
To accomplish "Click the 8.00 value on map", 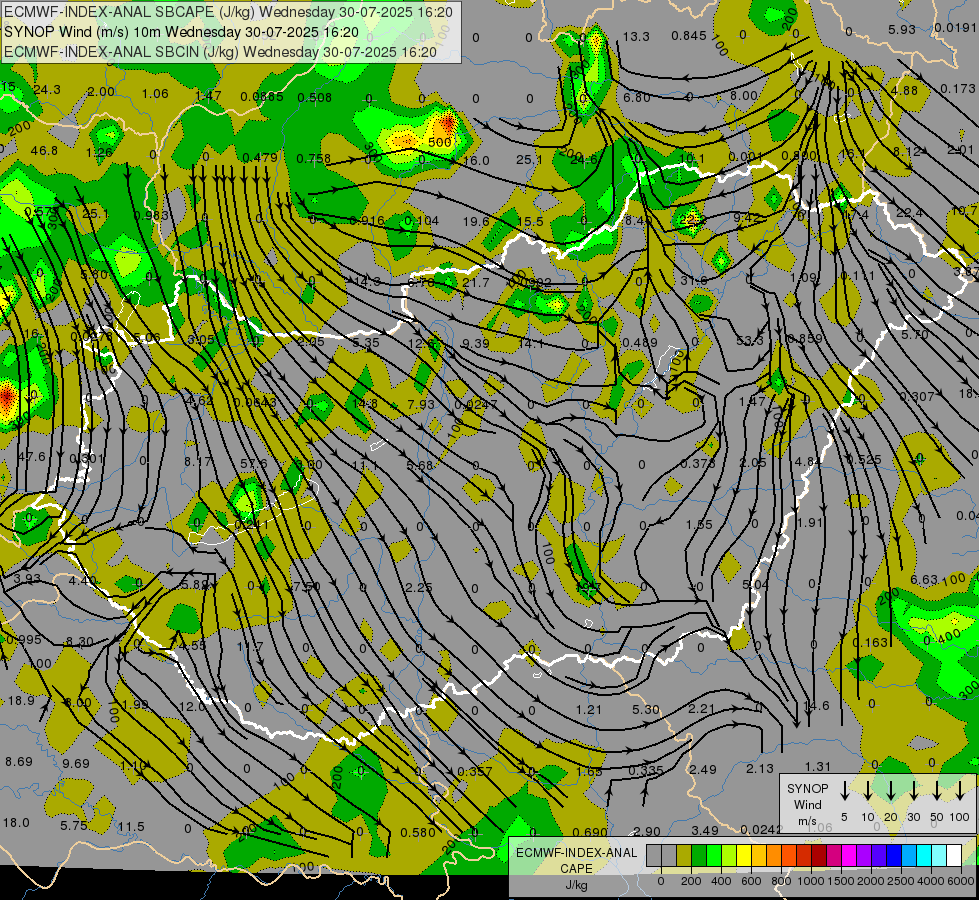I will pos(744,96).
